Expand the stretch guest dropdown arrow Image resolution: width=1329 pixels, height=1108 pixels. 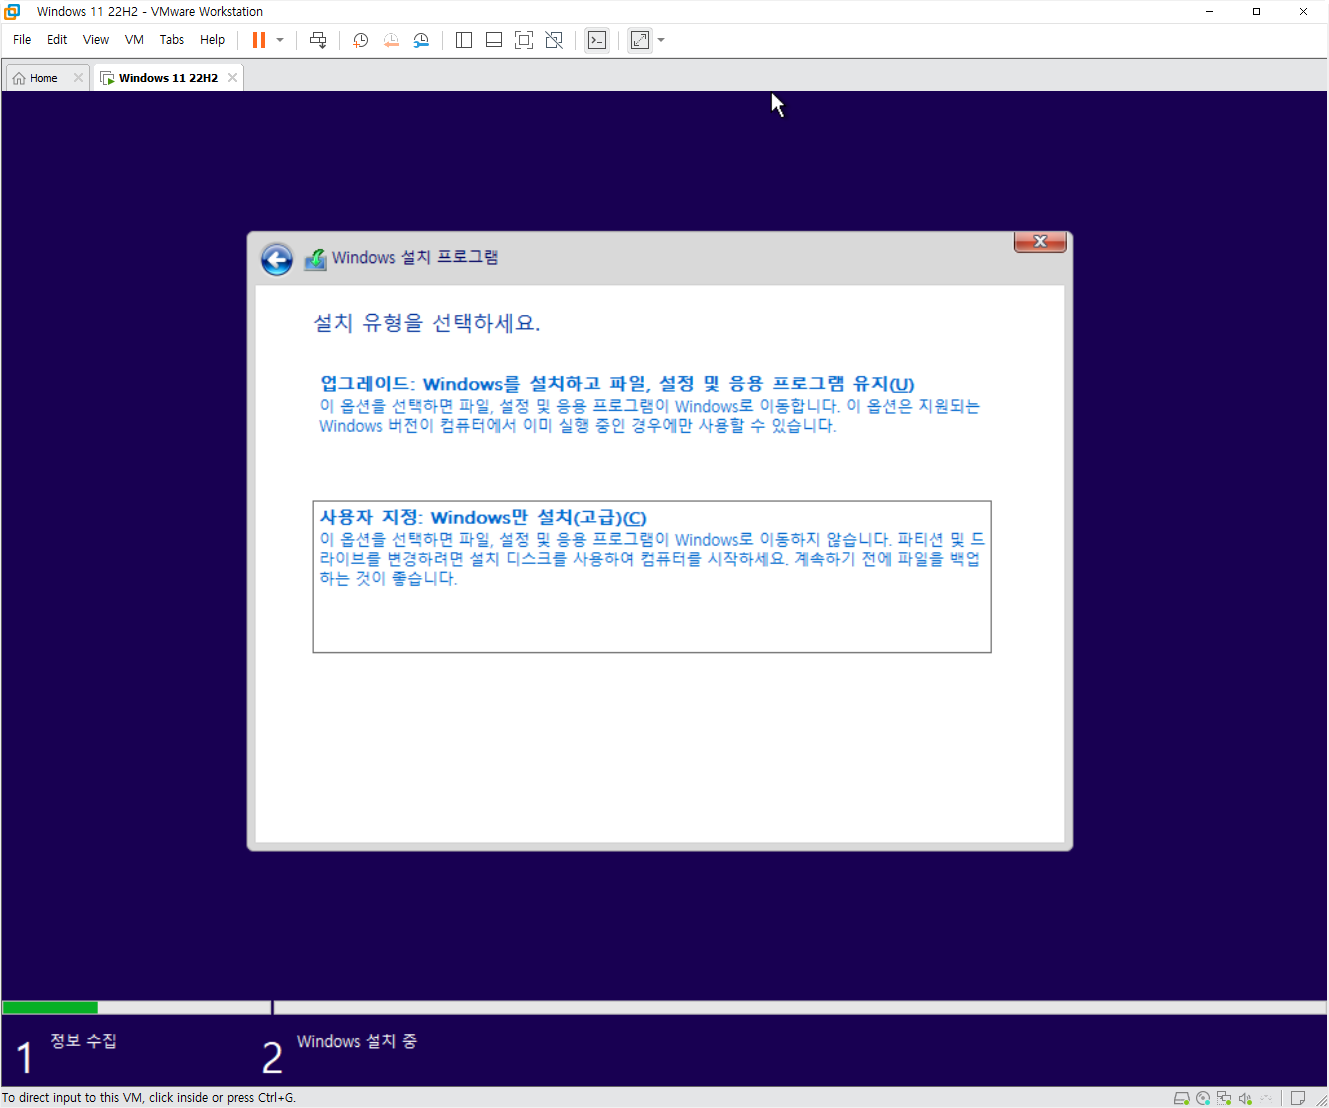pos(661,40)
